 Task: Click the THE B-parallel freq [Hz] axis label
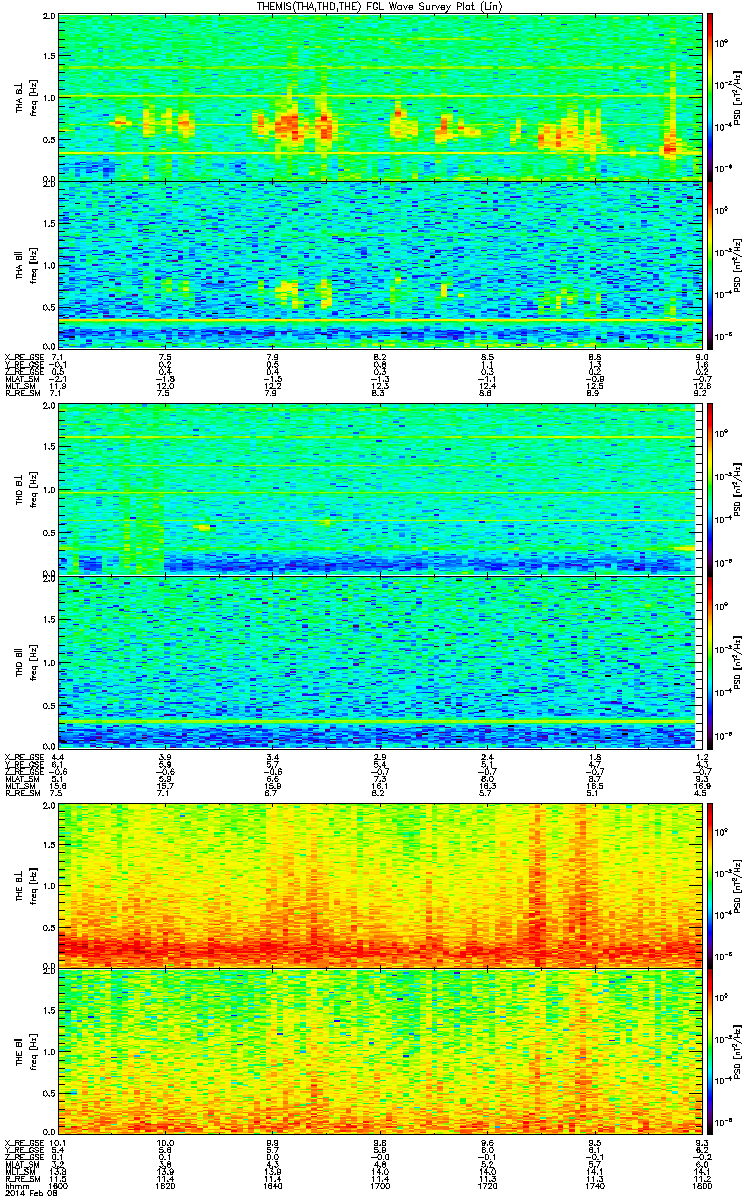pos(32,1053)
